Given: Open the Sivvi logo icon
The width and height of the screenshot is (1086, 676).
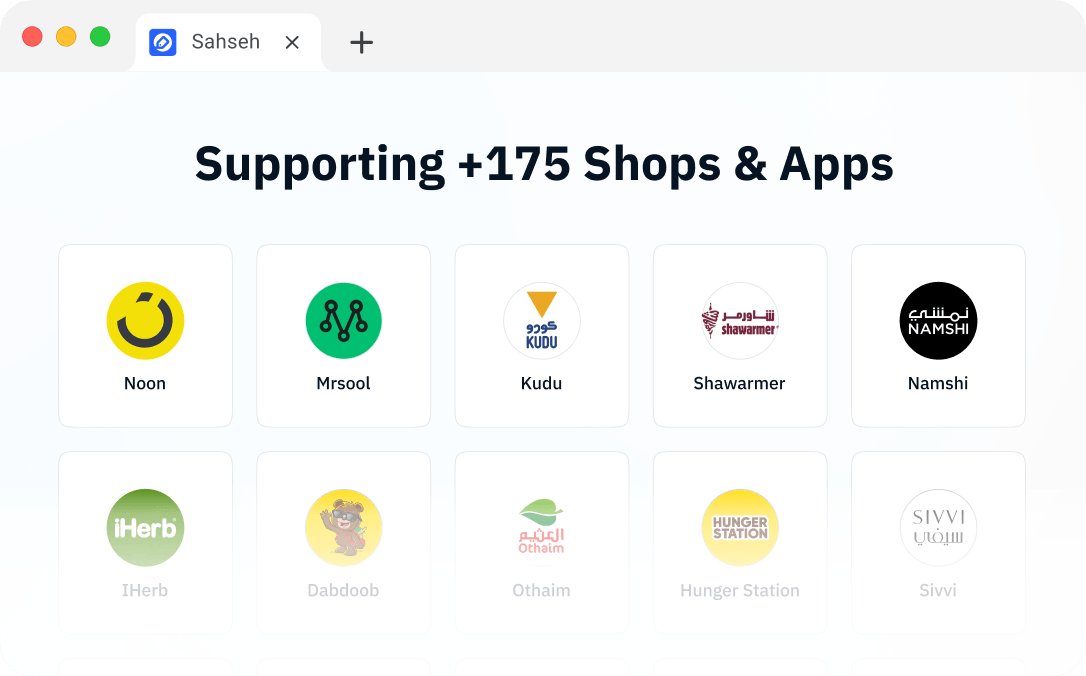Looking at the screenshot, I should 938,528.
